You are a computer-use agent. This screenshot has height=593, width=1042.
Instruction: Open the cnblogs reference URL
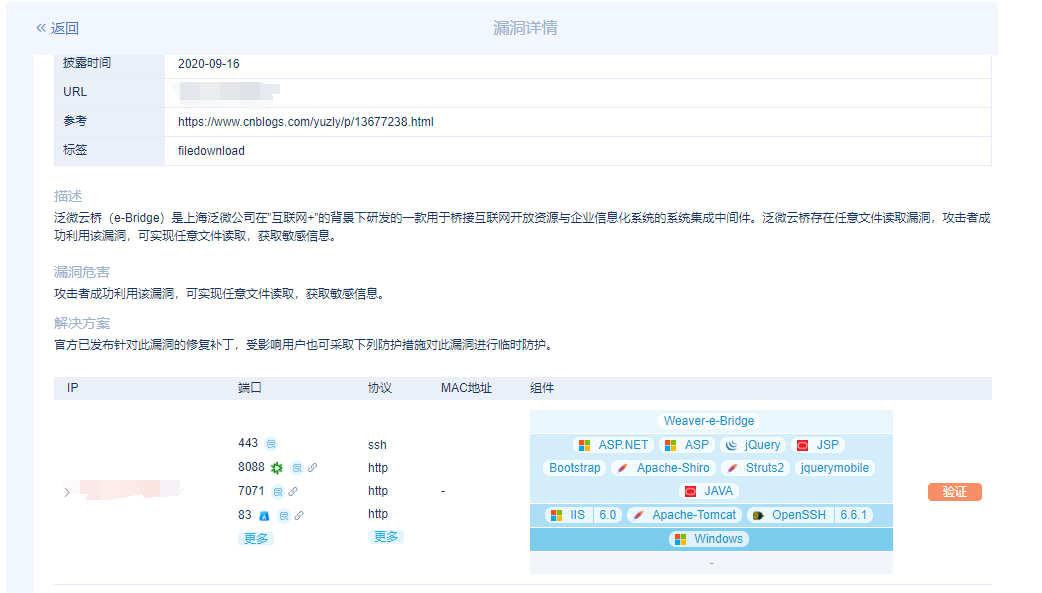pyautogui.click(x=306, y=122)
